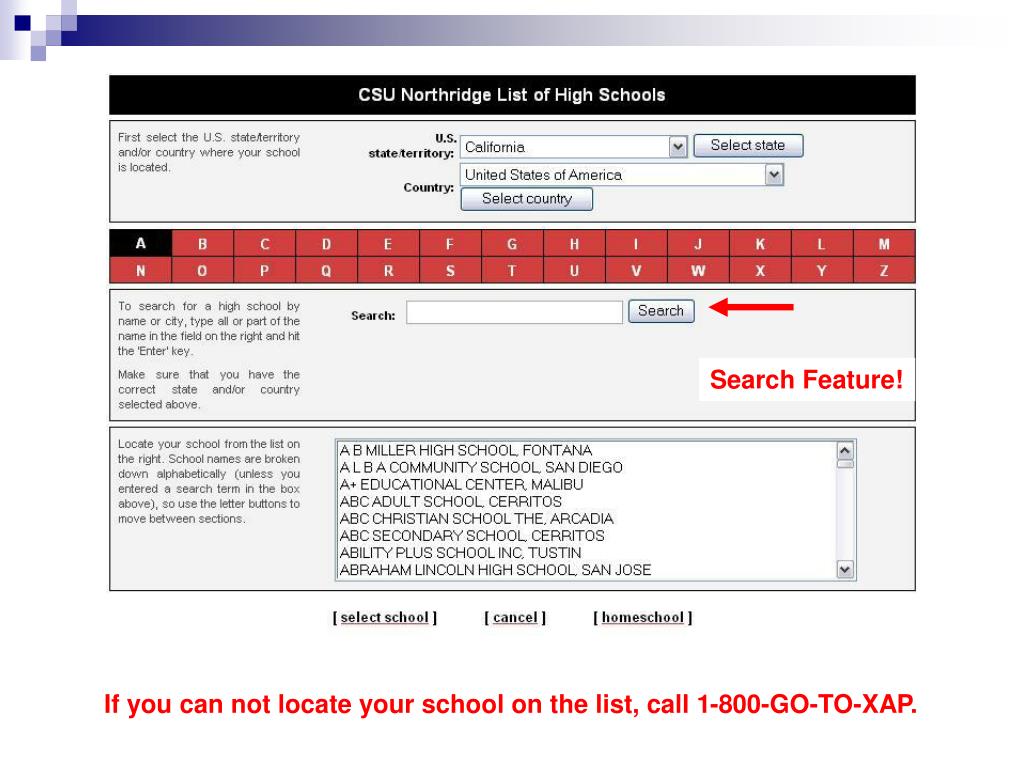Click the Select country button
Viewport: 1024px width, 768px height.
point(526,199)
